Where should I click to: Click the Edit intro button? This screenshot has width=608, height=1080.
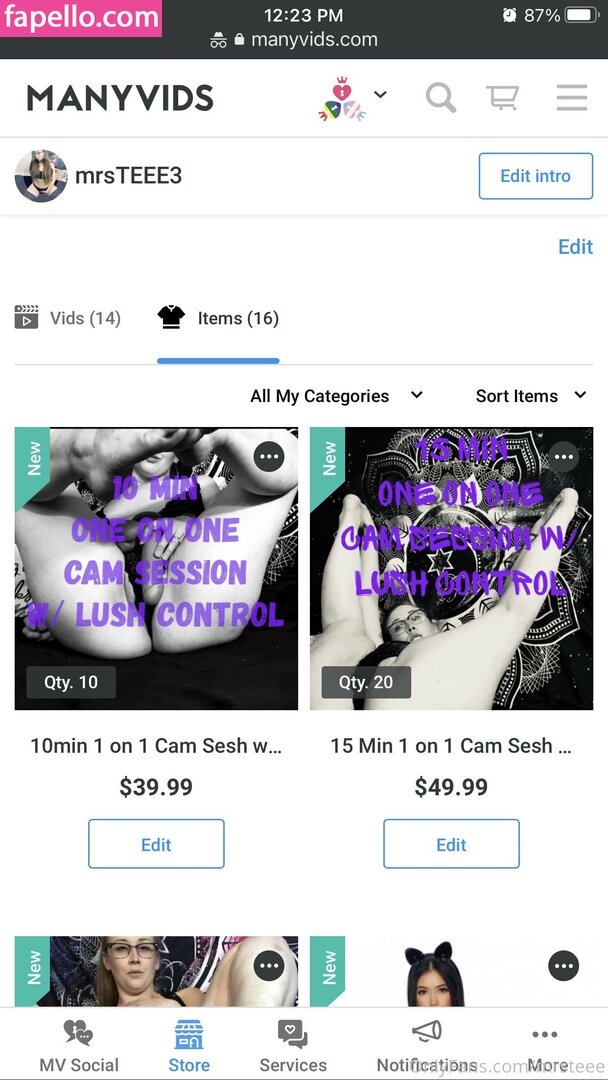point(536,176)
